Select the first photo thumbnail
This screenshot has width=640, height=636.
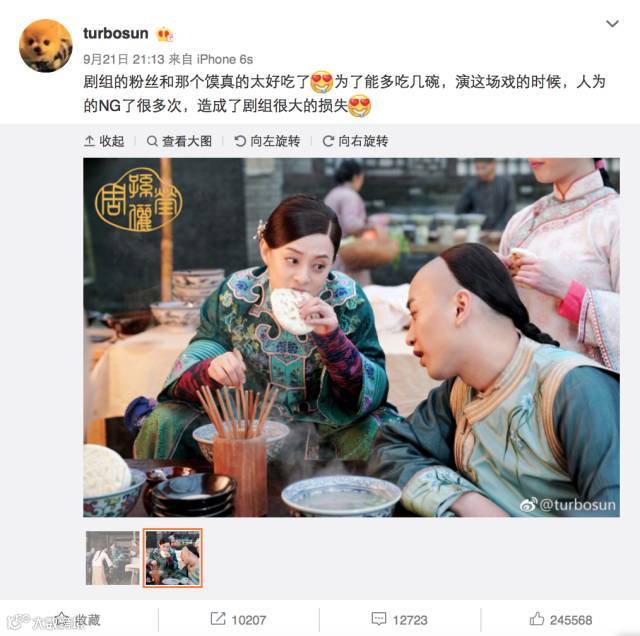tap(113, 558)
